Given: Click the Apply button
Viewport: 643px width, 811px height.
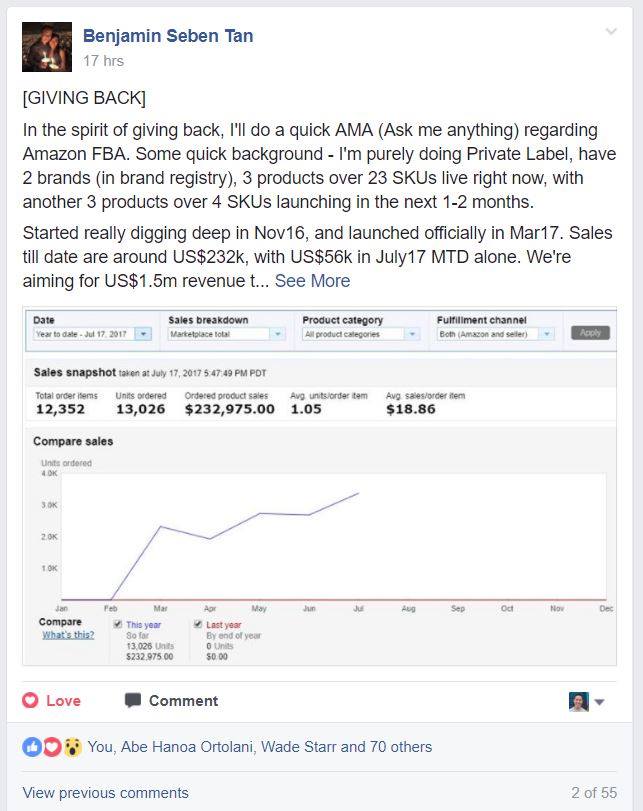Looking at the screenshot, I should pyautogui.click(x=590, y=333).
